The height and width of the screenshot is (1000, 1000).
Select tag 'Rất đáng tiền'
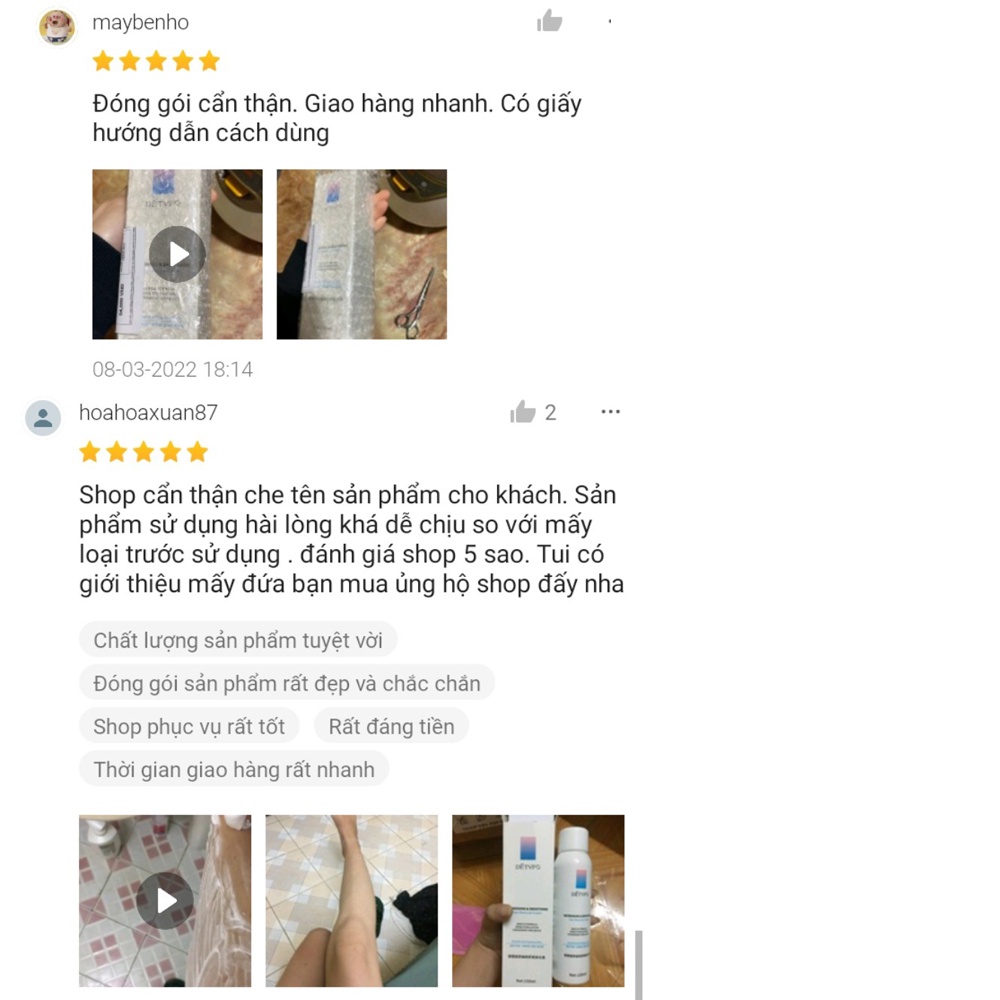tap(392, 726)
